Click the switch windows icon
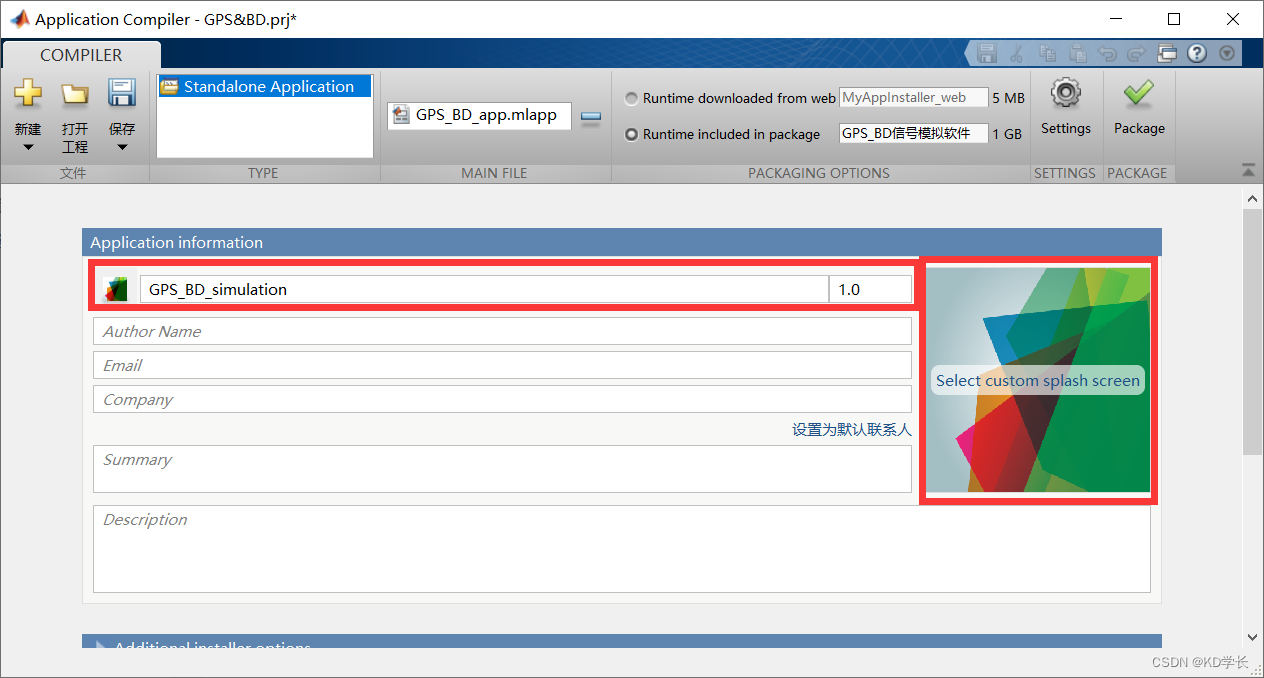The height and width of the screenshot is (678, 1264). pos(1167,54)
